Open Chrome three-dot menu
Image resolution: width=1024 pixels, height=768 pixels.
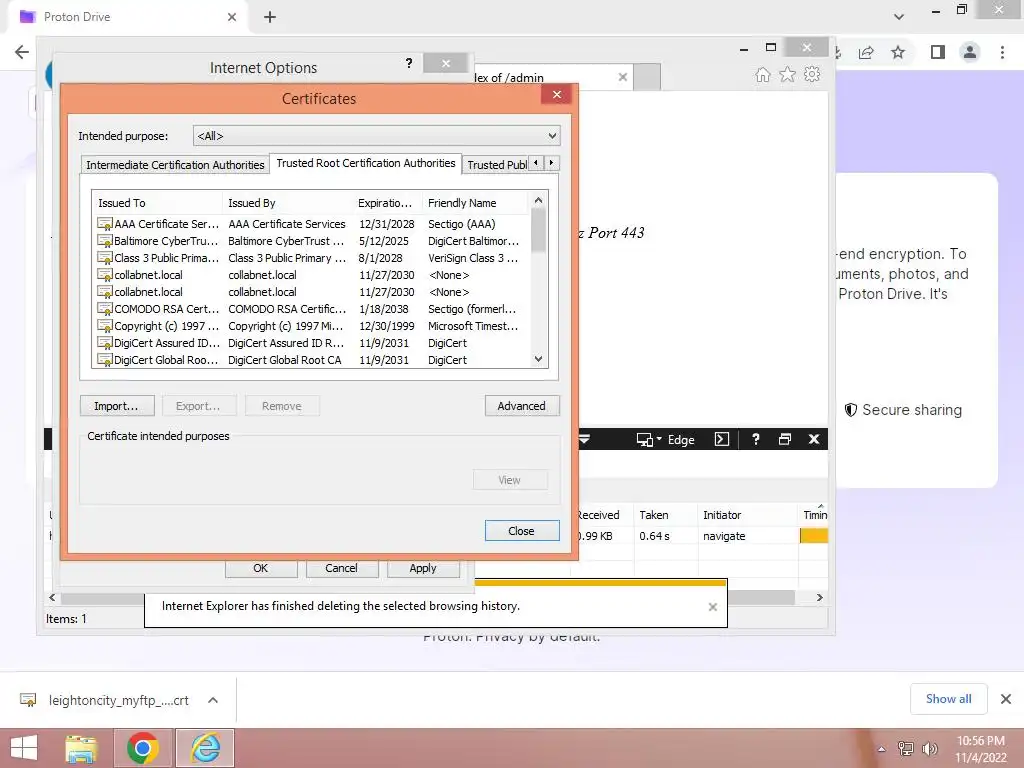1002,52
